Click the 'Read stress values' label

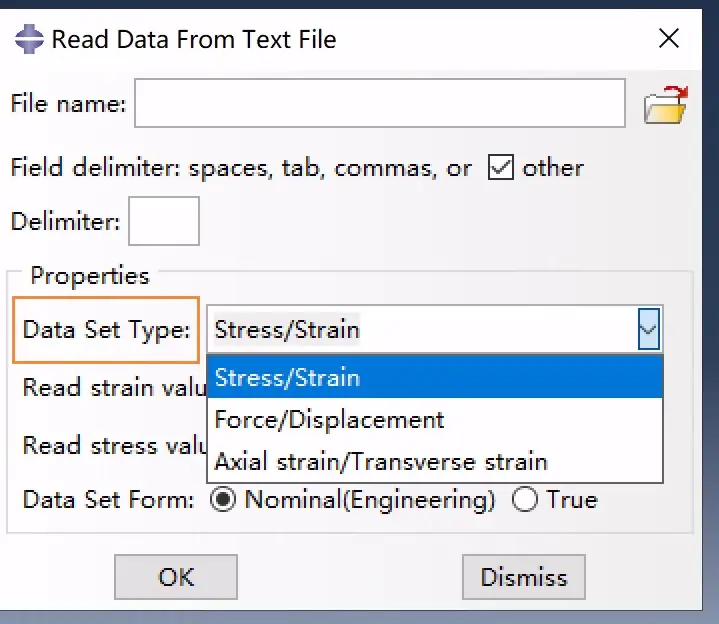[x=115, y=445]
